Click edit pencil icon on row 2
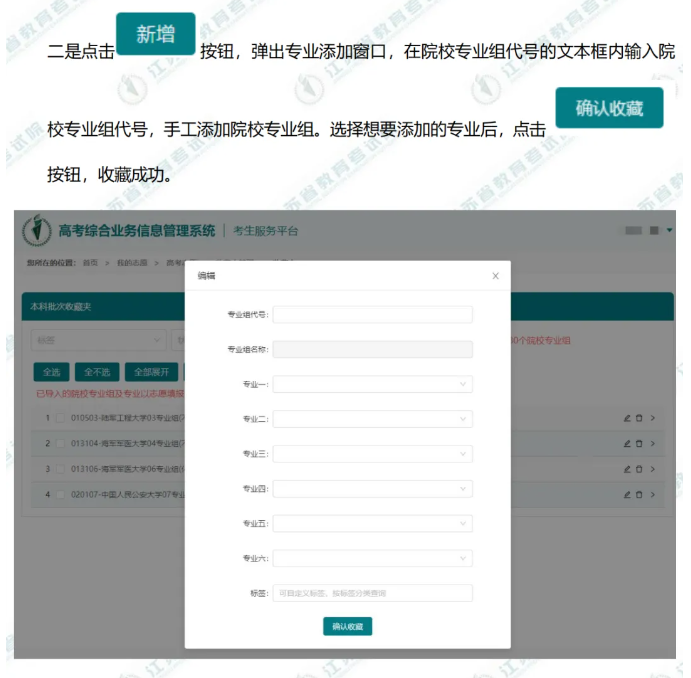Image resolution: width=691 pixels, height=678 pixels. pos(627,444)
